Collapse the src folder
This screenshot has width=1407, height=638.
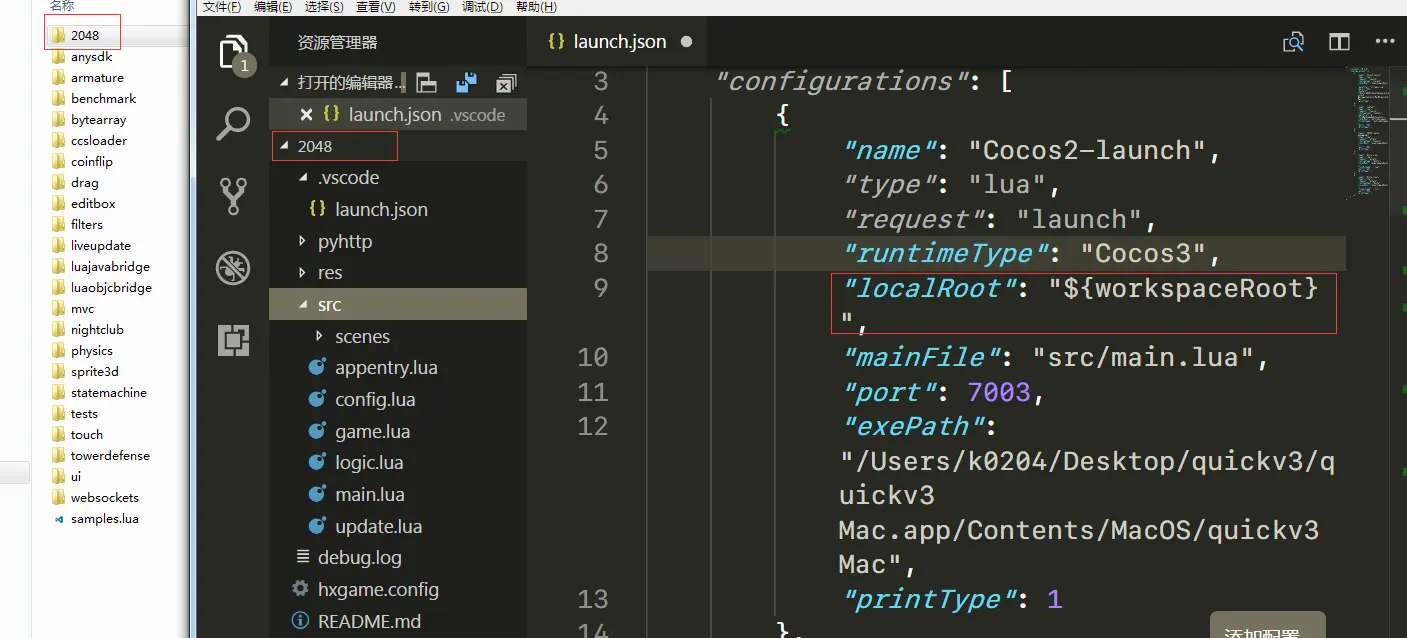click(x=304, y=305)
